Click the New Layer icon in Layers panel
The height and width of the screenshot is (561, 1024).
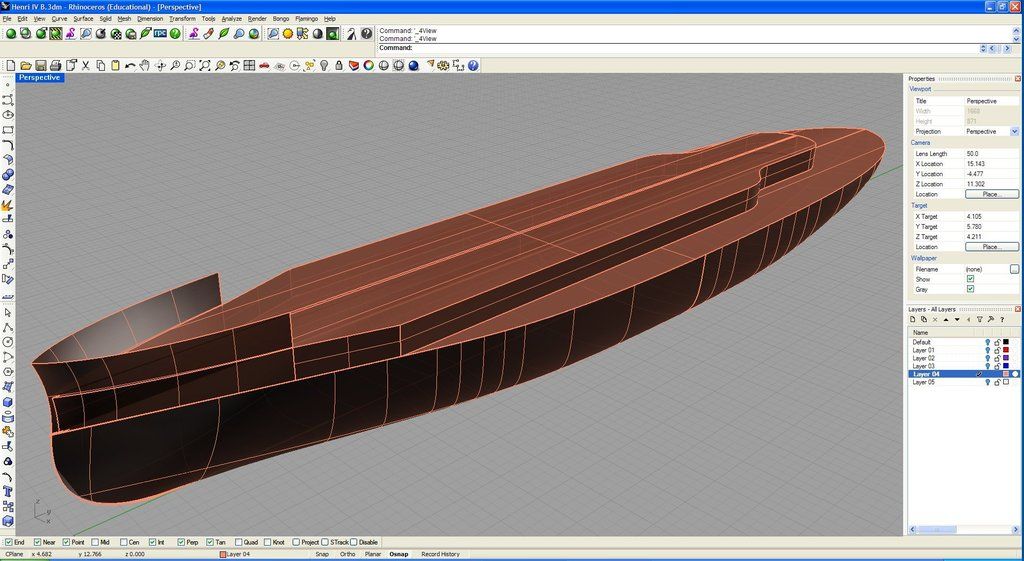point(914,319)
